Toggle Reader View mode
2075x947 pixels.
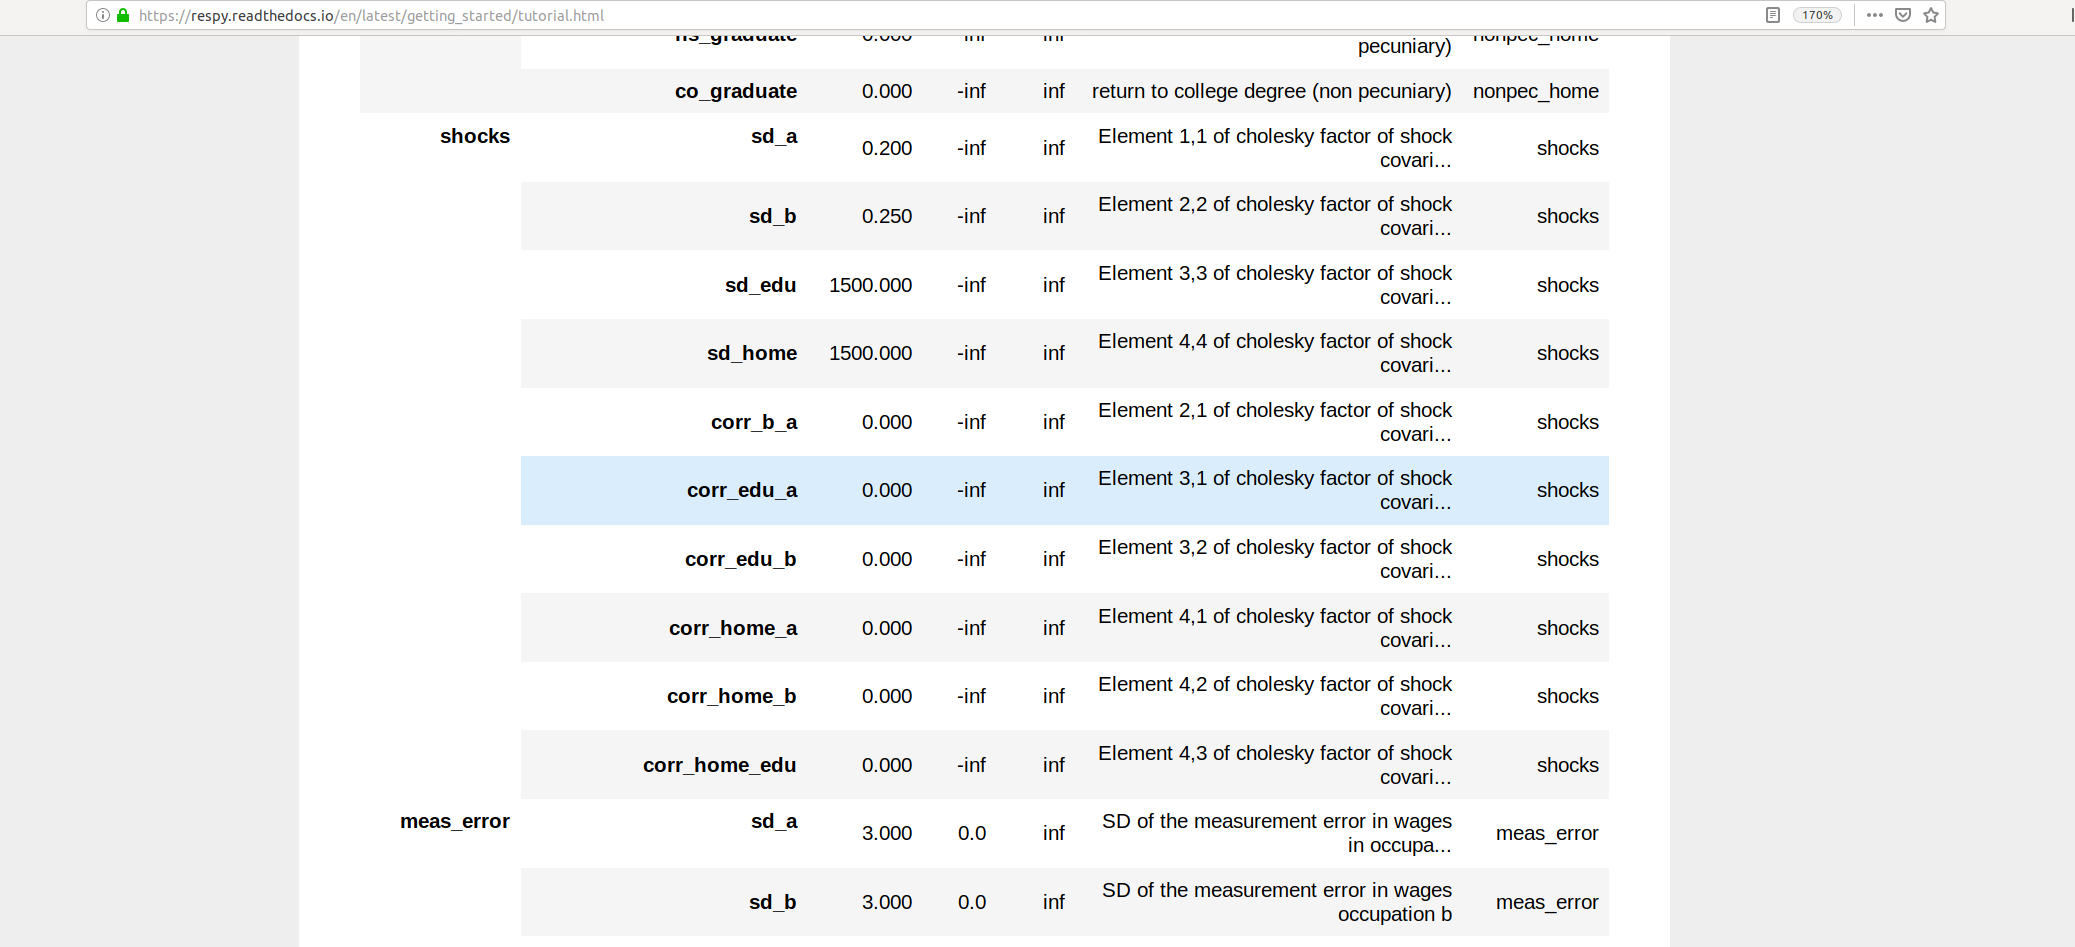(x=1773, y=15)
